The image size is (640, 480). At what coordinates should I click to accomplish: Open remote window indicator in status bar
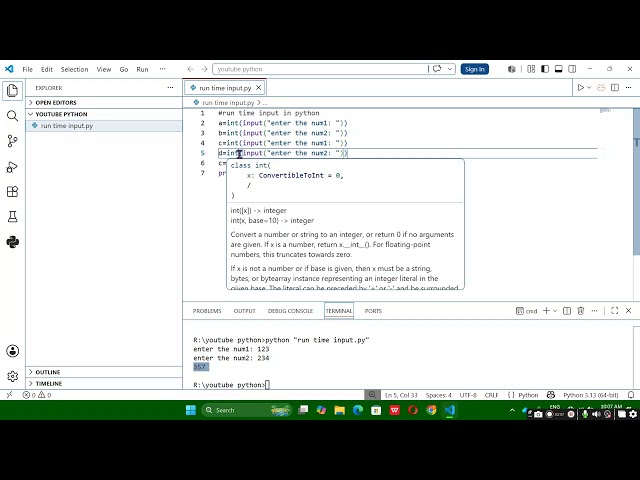(9, 395)
